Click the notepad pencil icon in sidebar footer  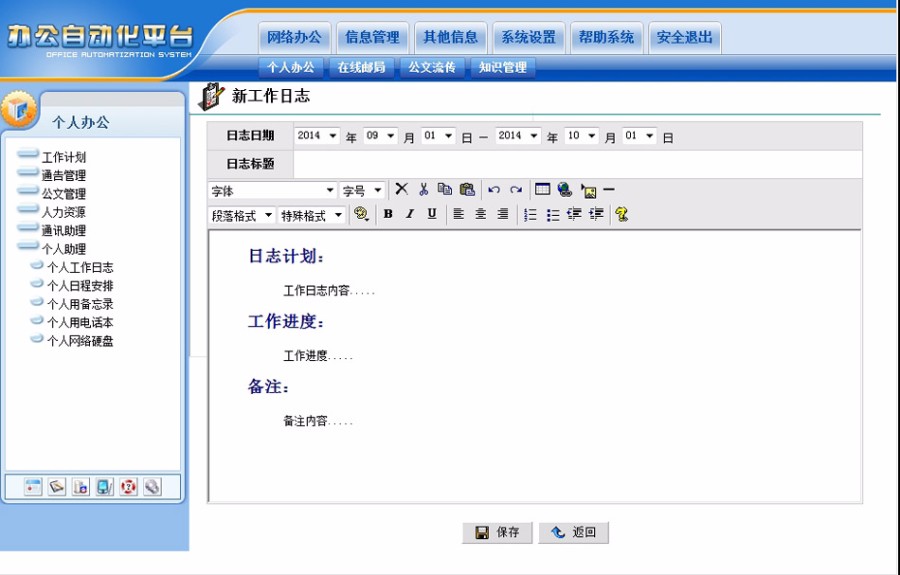pyautogui.click(x=57, y=487)
